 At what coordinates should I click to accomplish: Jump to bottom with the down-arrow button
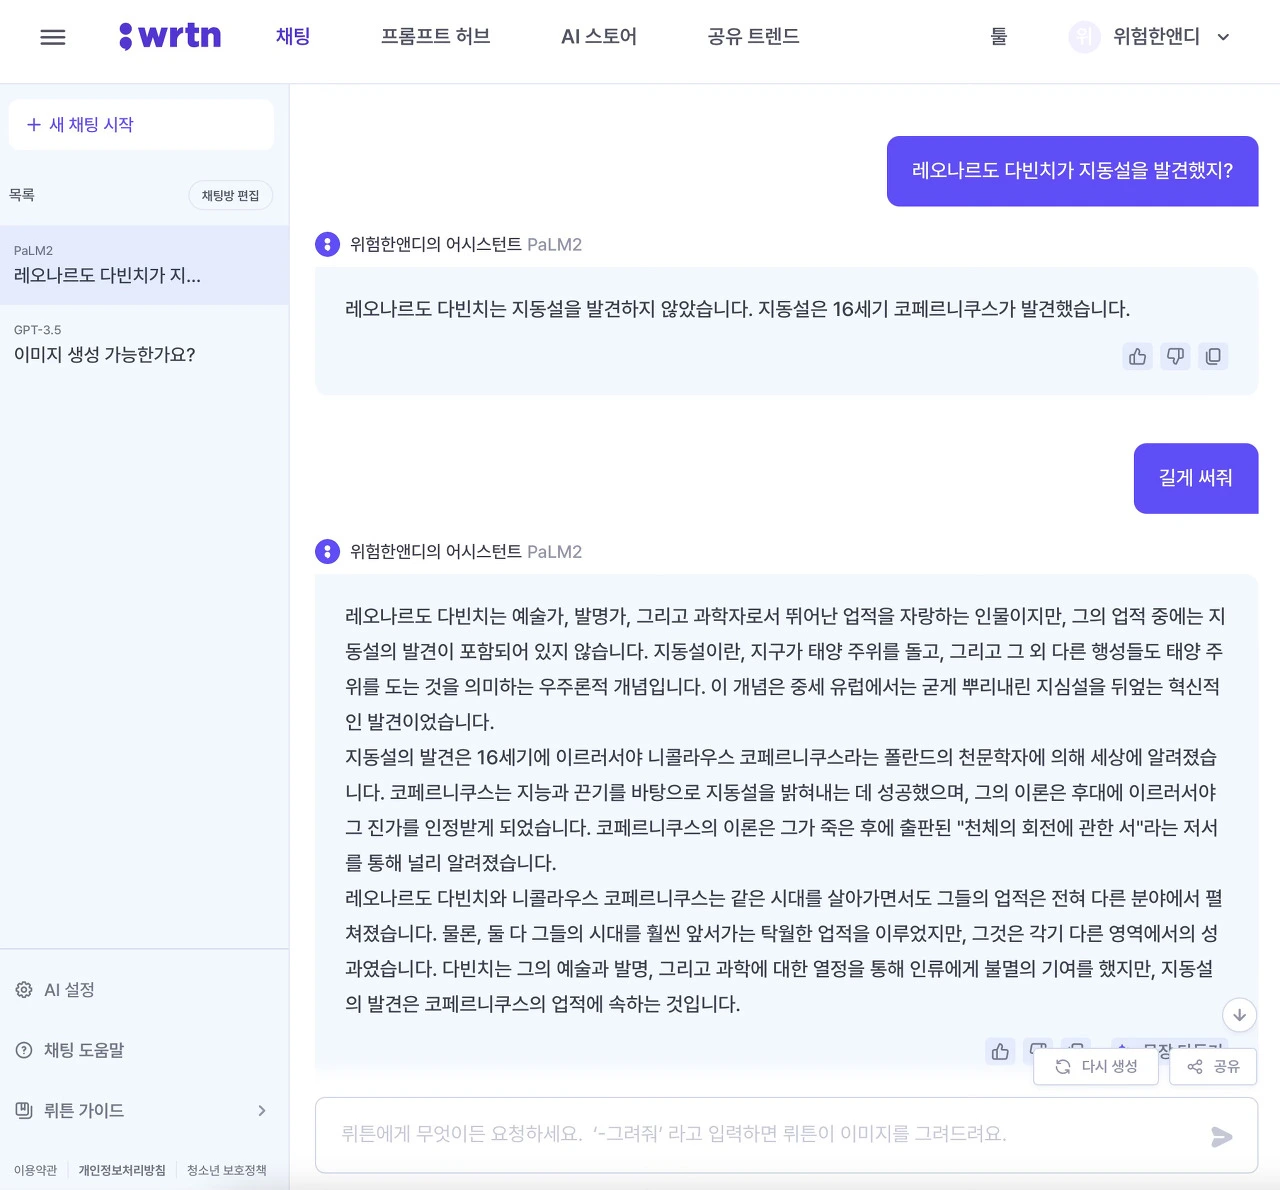tap(1240, 1015)
